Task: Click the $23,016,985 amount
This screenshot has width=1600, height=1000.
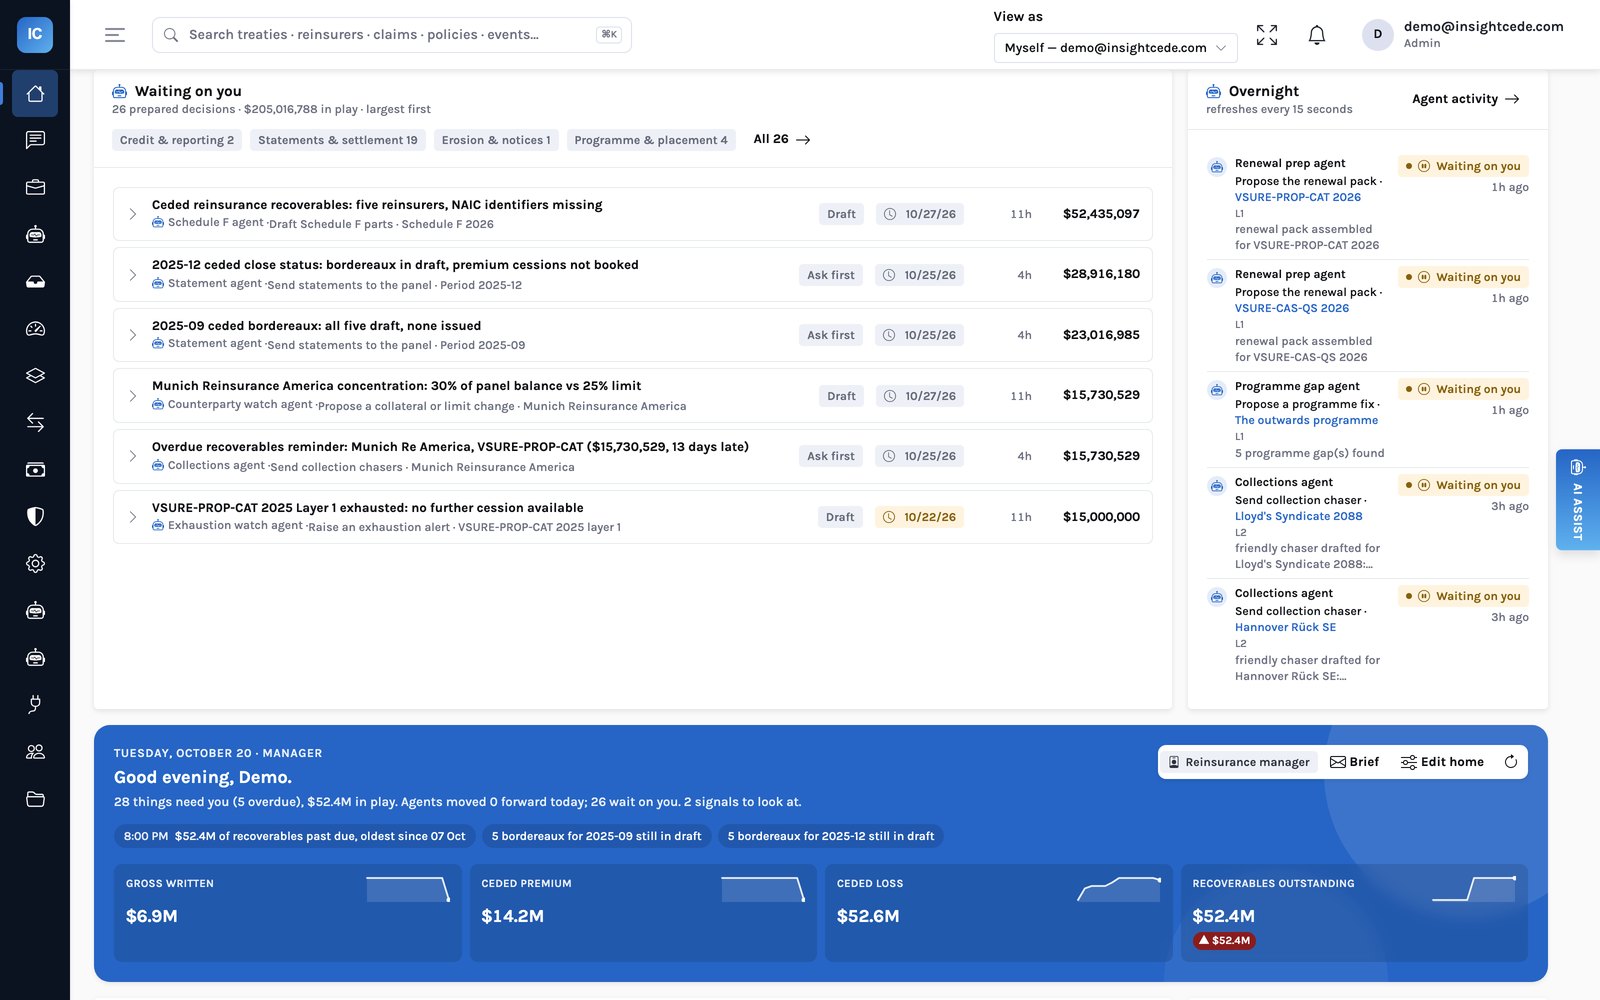Action: 1101,335
